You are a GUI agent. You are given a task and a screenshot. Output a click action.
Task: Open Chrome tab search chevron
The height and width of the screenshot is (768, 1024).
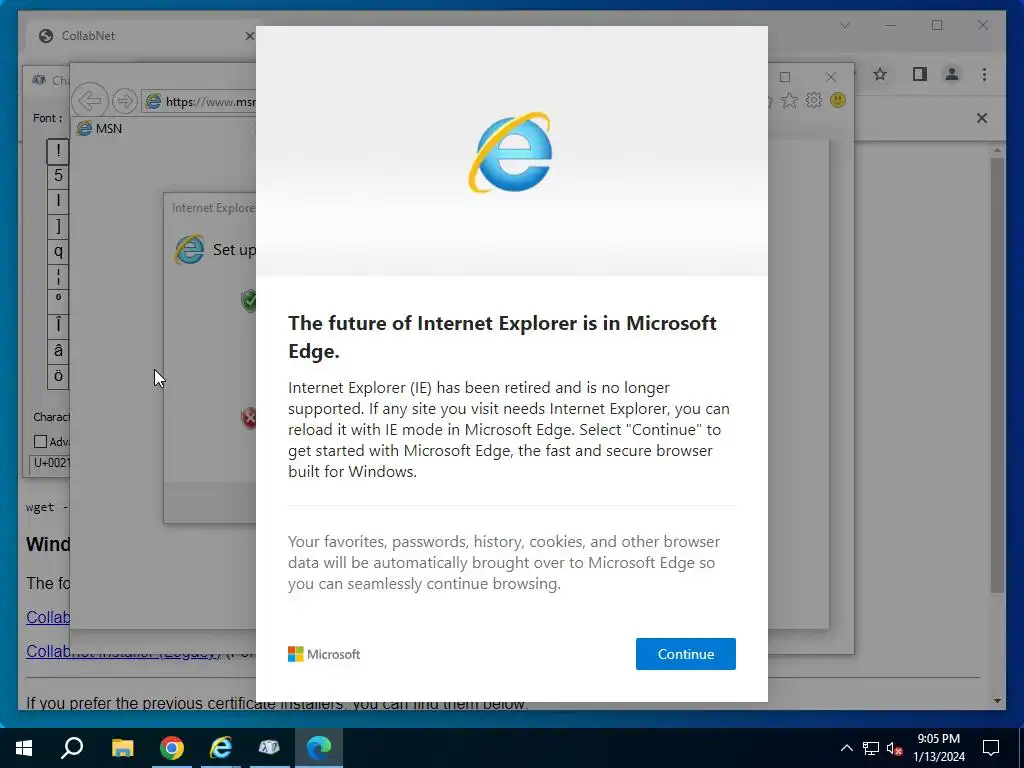[x=845, y=25]
